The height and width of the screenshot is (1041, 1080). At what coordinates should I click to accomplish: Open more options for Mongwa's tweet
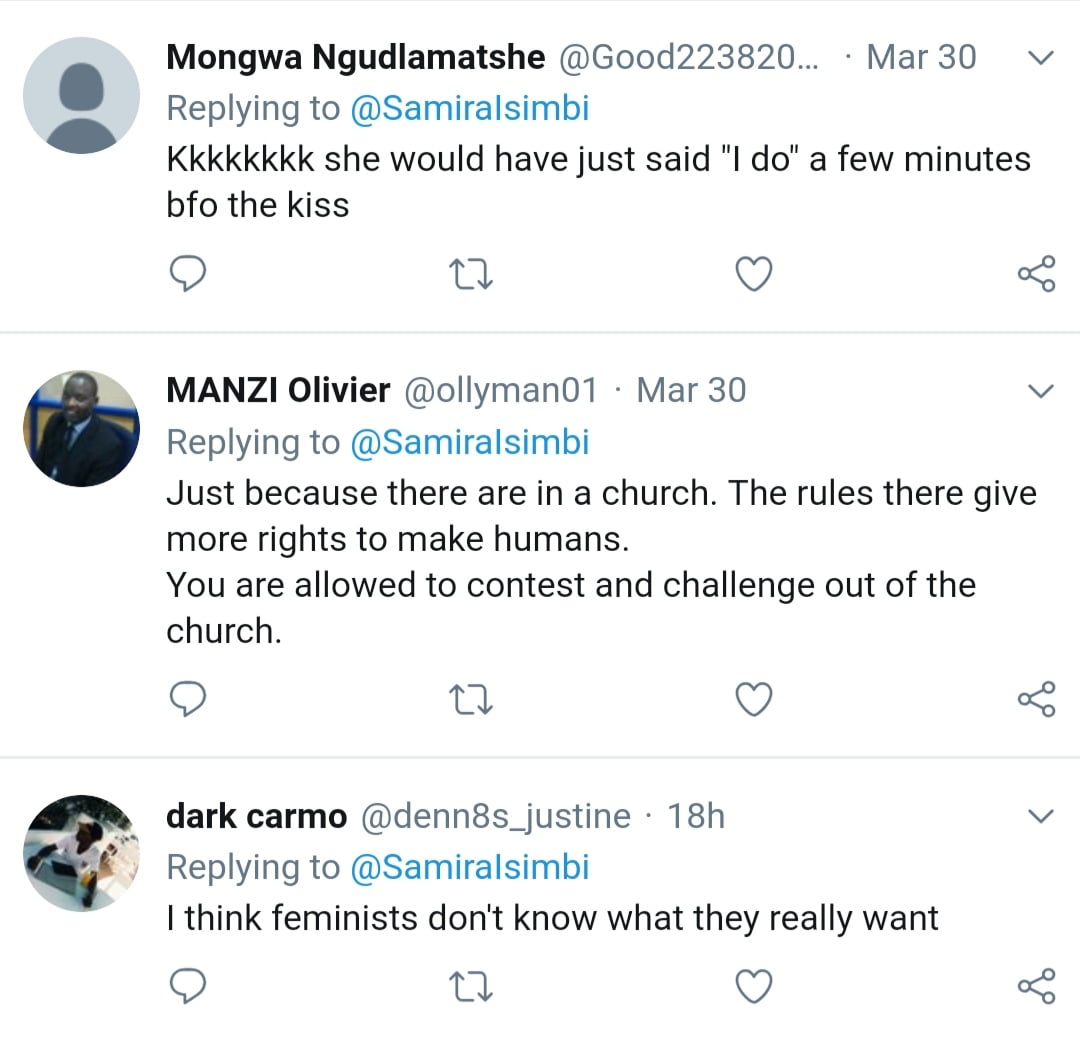pyautogui.click(x=1041, y=59)
